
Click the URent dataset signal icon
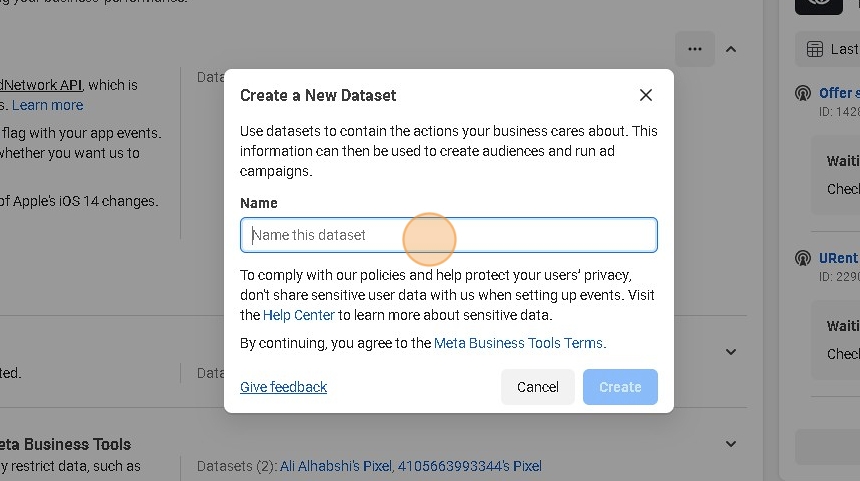[802, 258]
